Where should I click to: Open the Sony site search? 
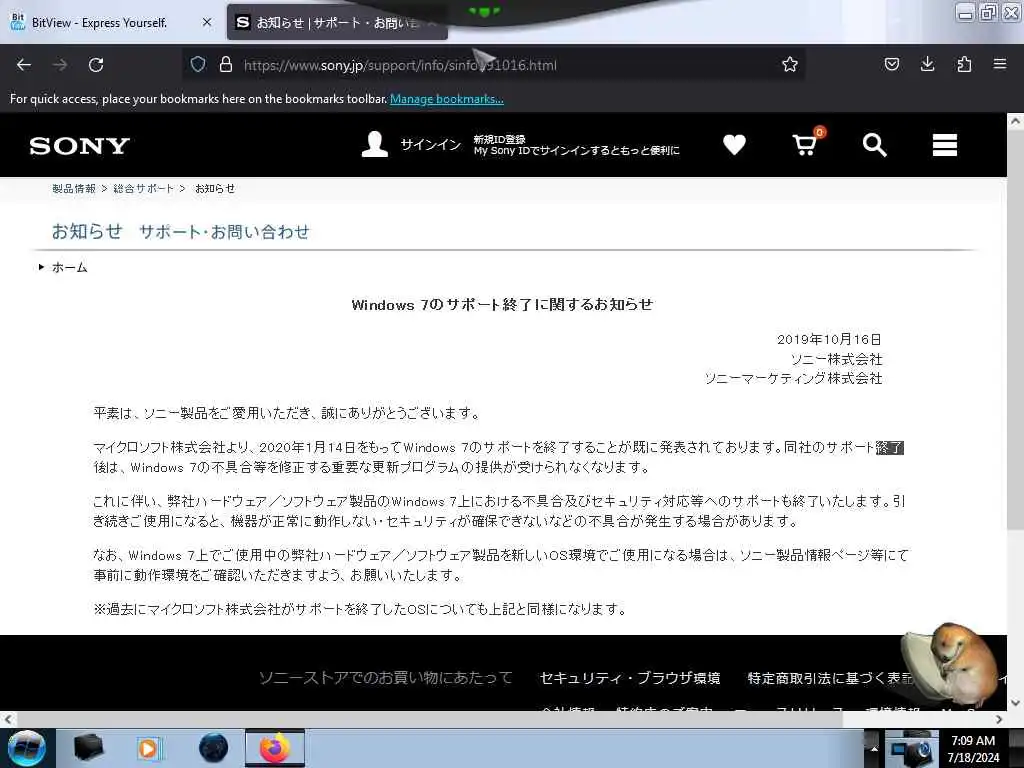tap(874, 145)
